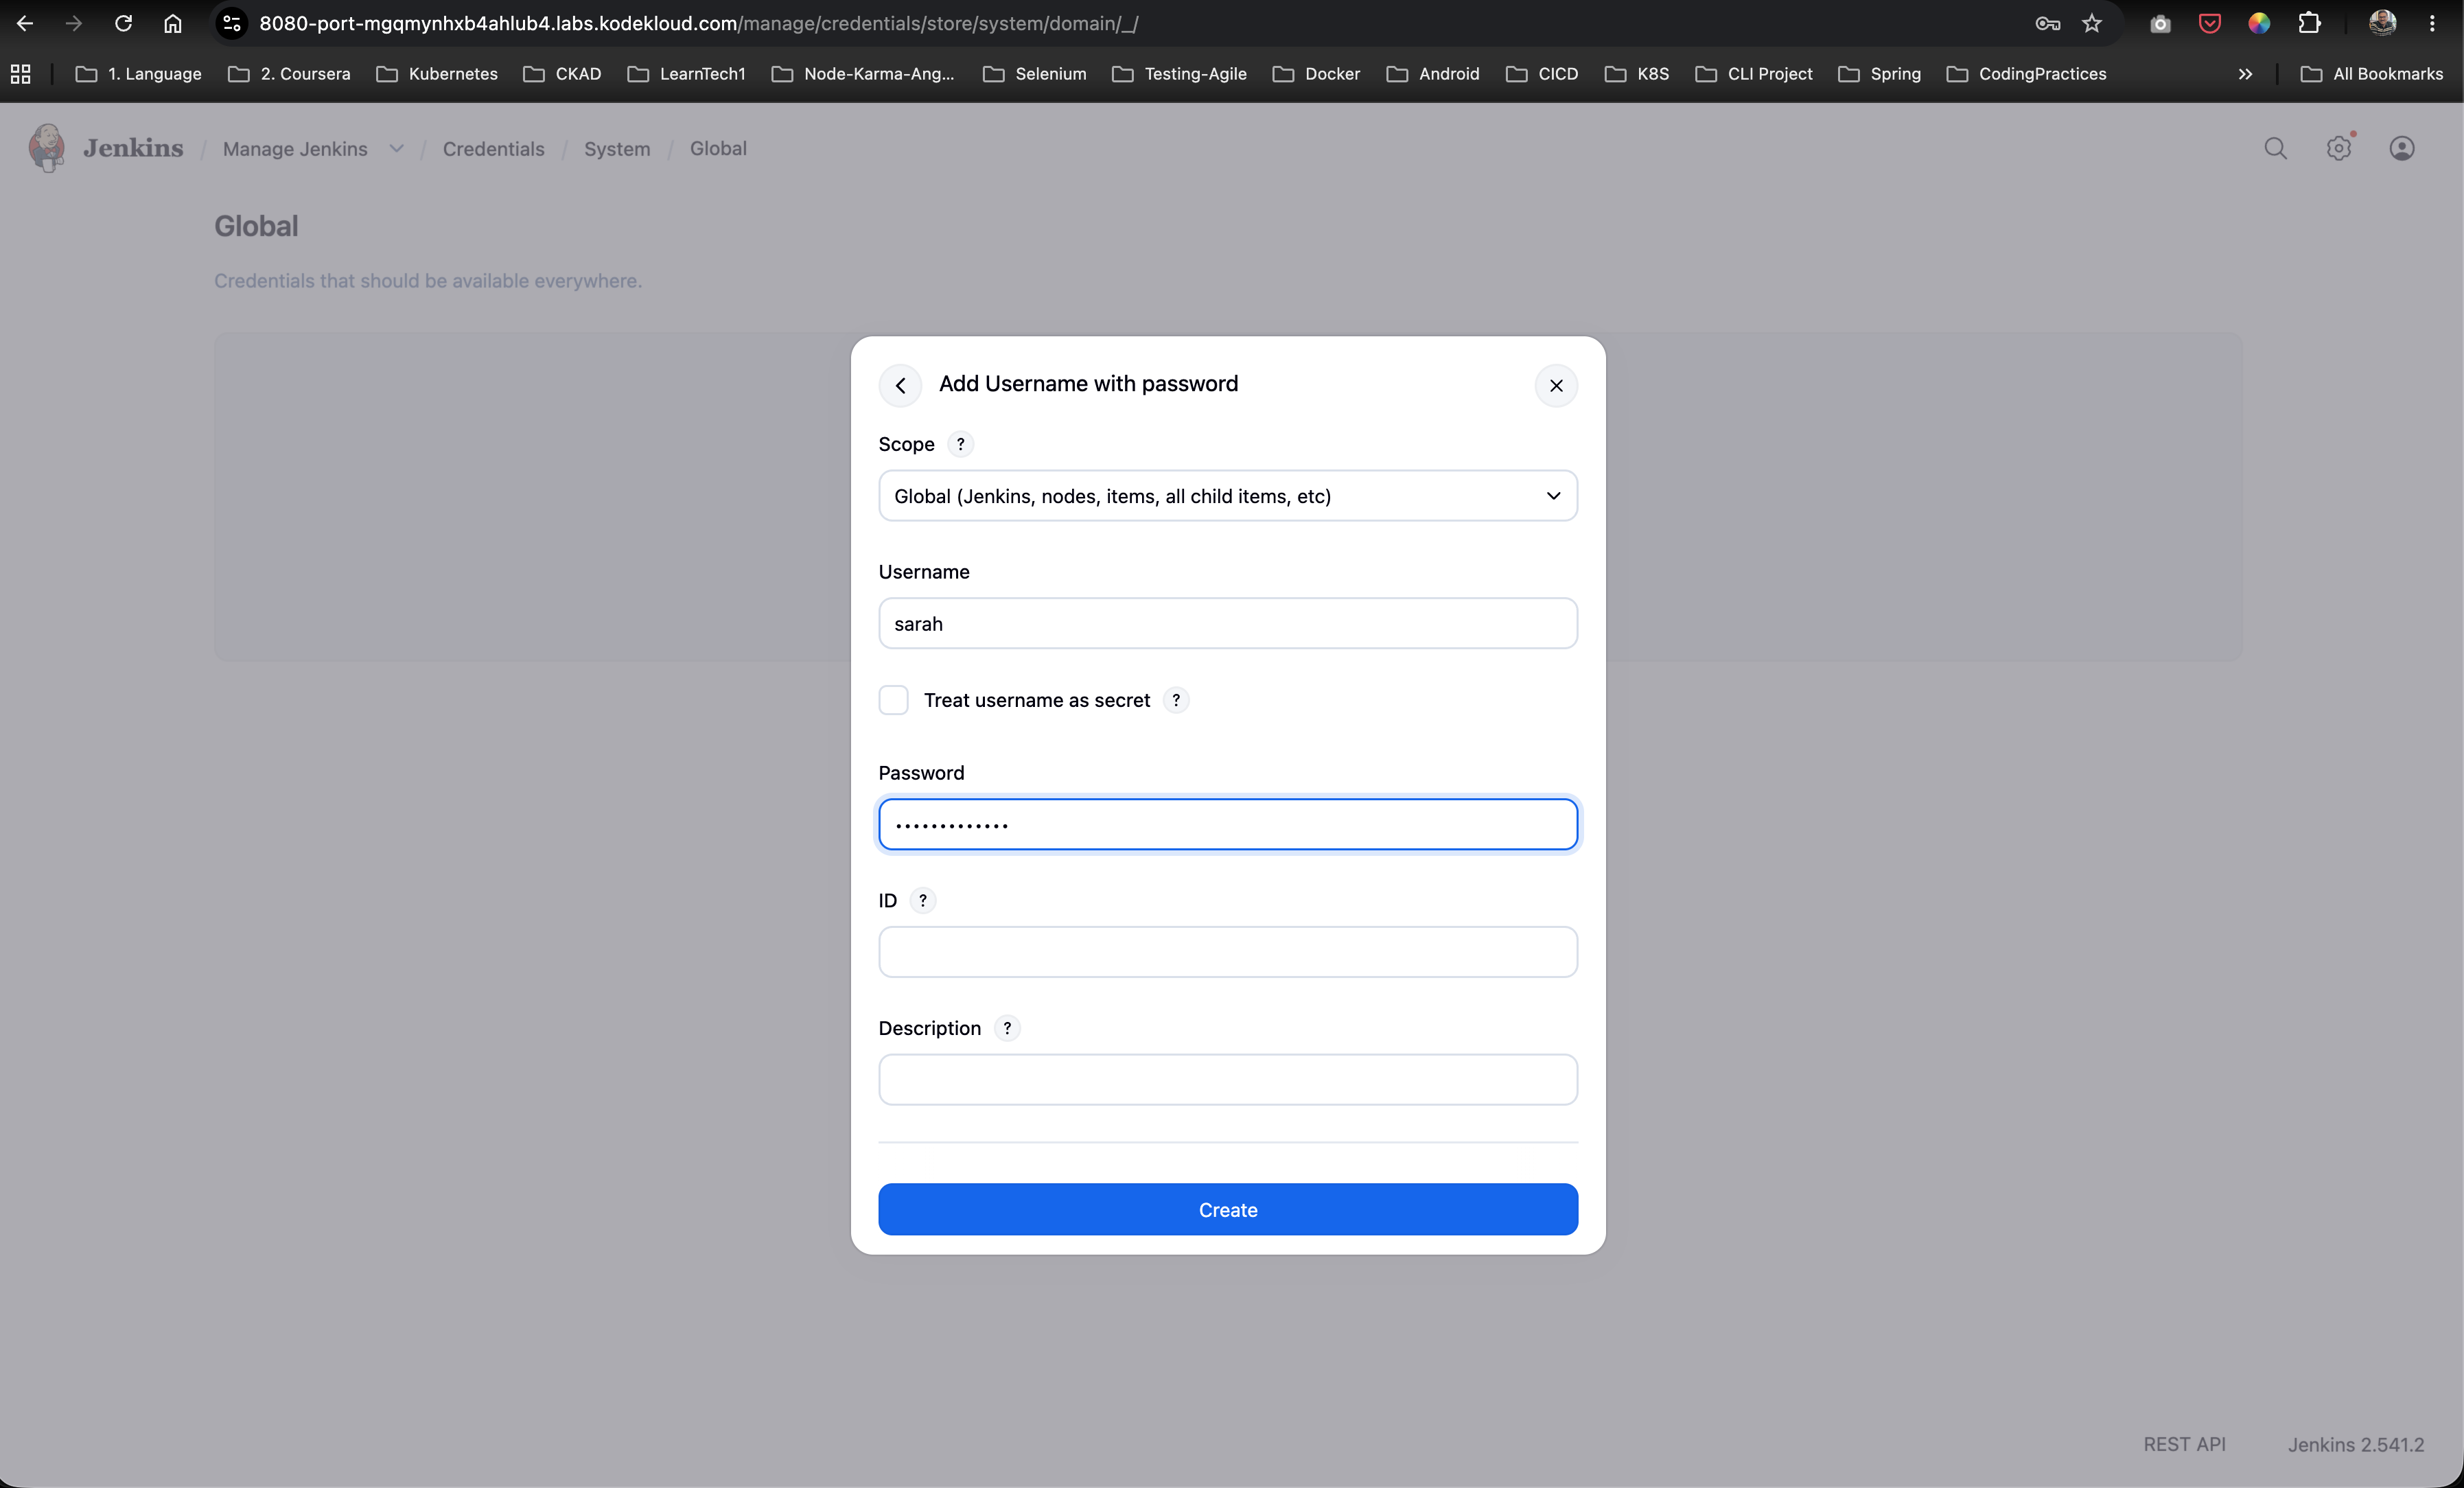Go to Global breadcrumb
Viewport: 2464px width, 1488px height.
[718, 148]
